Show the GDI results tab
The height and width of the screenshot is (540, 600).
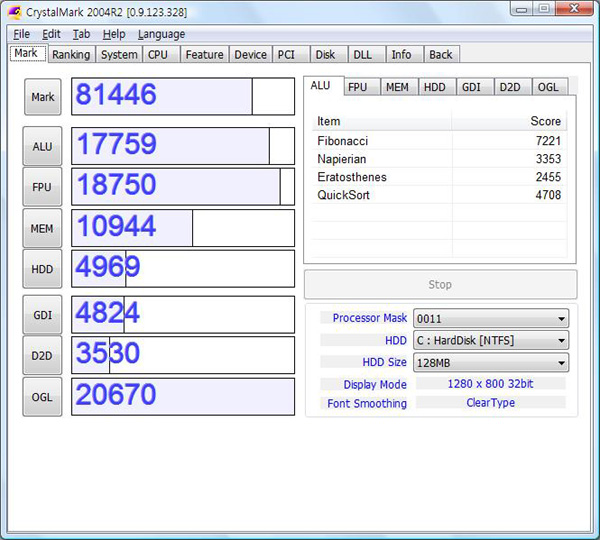(x=475, y=87)
